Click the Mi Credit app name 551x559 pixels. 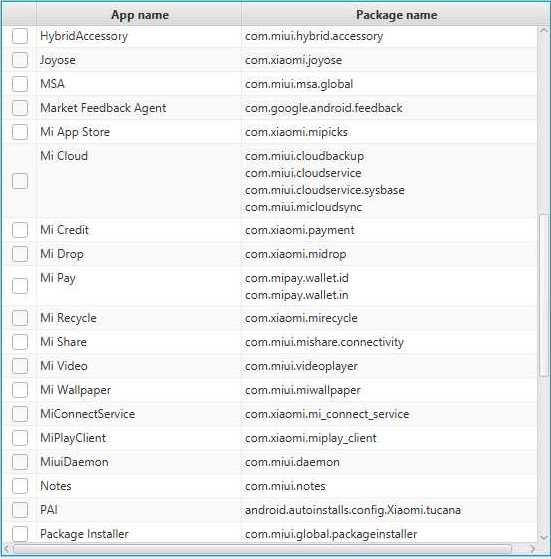pyautogui.click(x=64, y=230)
